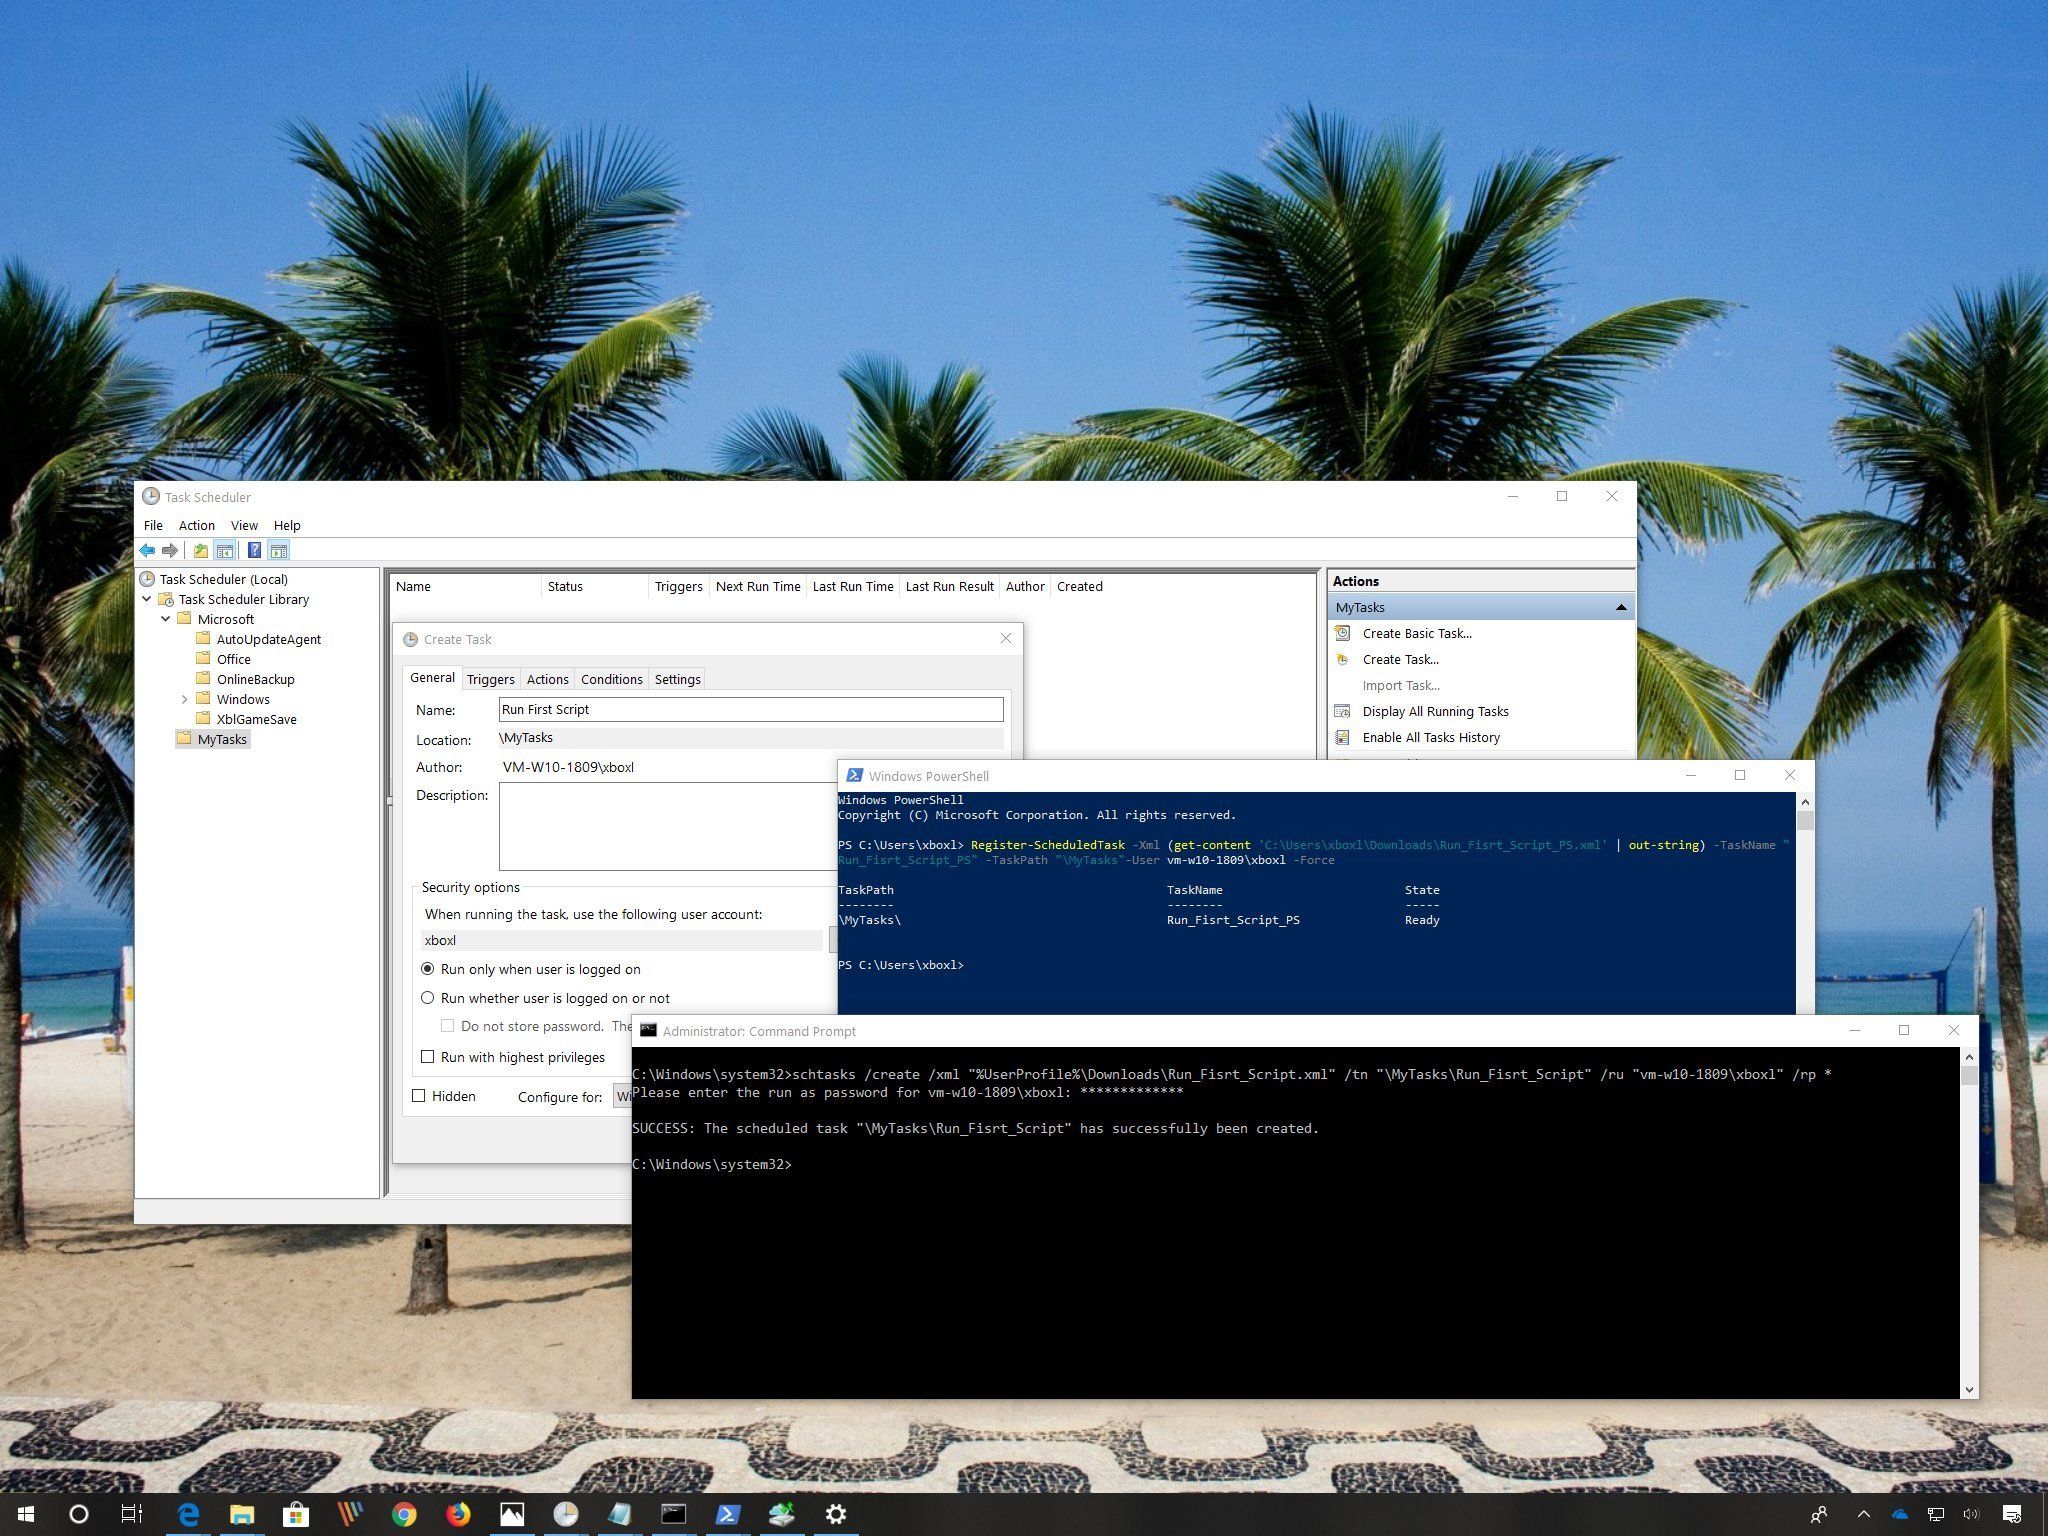The width and height of the screenshot is (2048, 1536).
Task: Click the Windows Start button
Action: click(x=24, y=1514)
